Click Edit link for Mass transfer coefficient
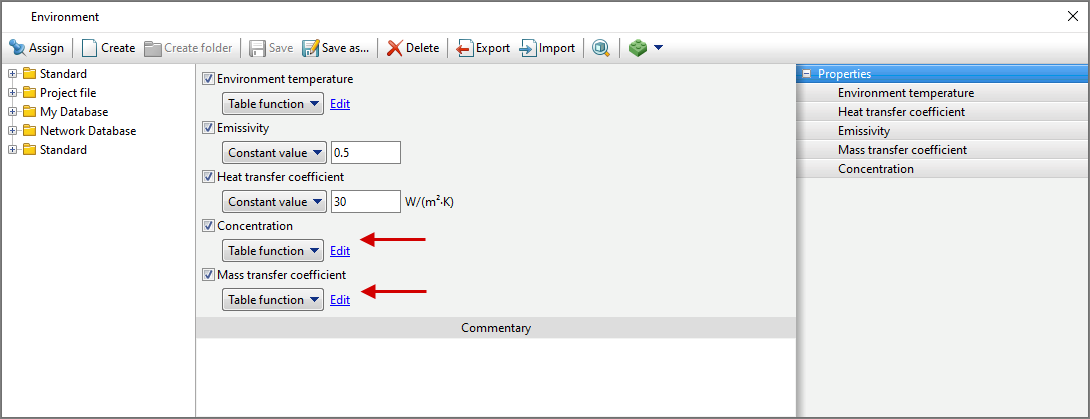1090x419 pixels. point(340,300)
